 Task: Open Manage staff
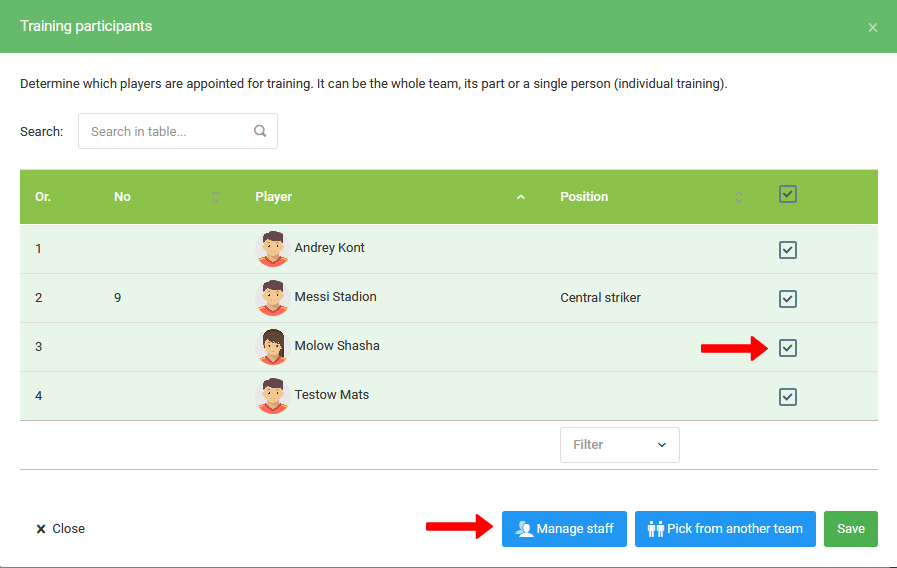tap(564, 529)
